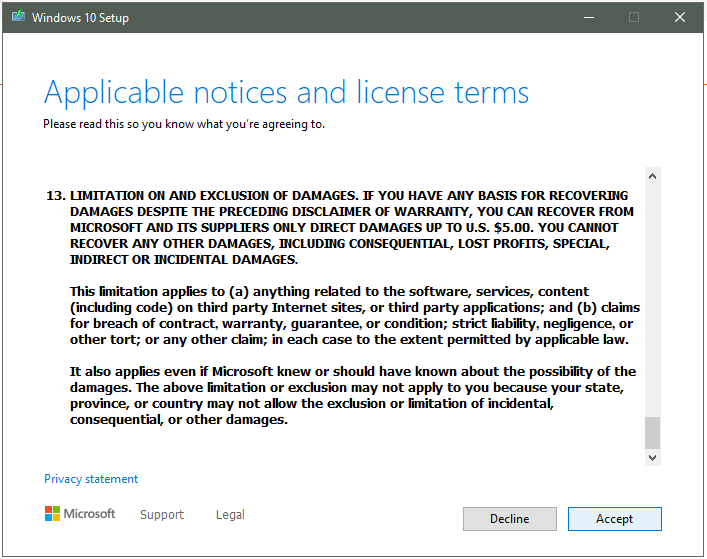
Task: Click the scroll up arrow of license text
Action: click(652, 176)
